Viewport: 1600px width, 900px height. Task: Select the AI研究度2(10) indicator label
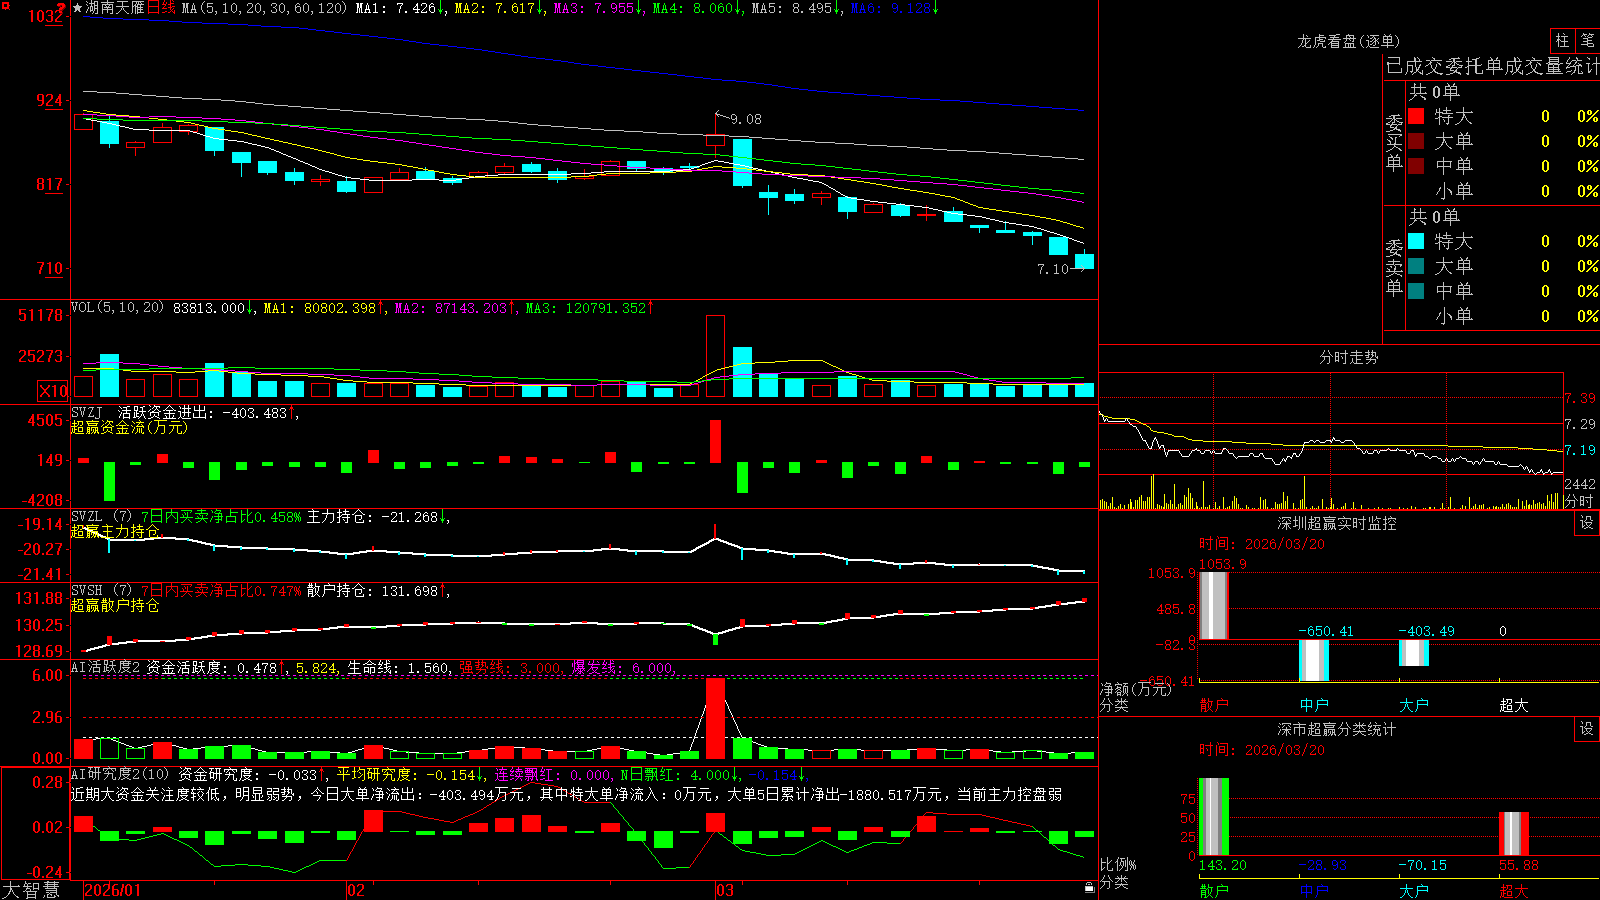[x=120, y=774]
